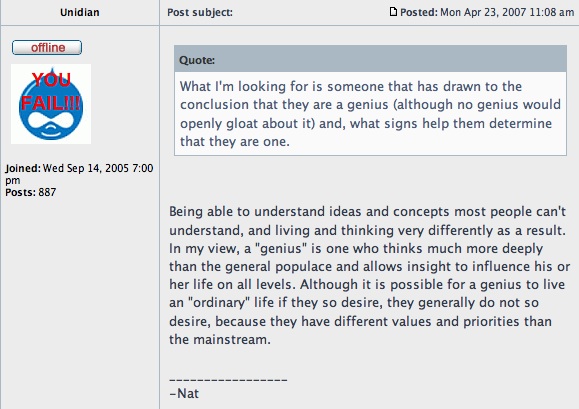
Task: Click the Quote: header bar
Action: [x=370, y=59]
